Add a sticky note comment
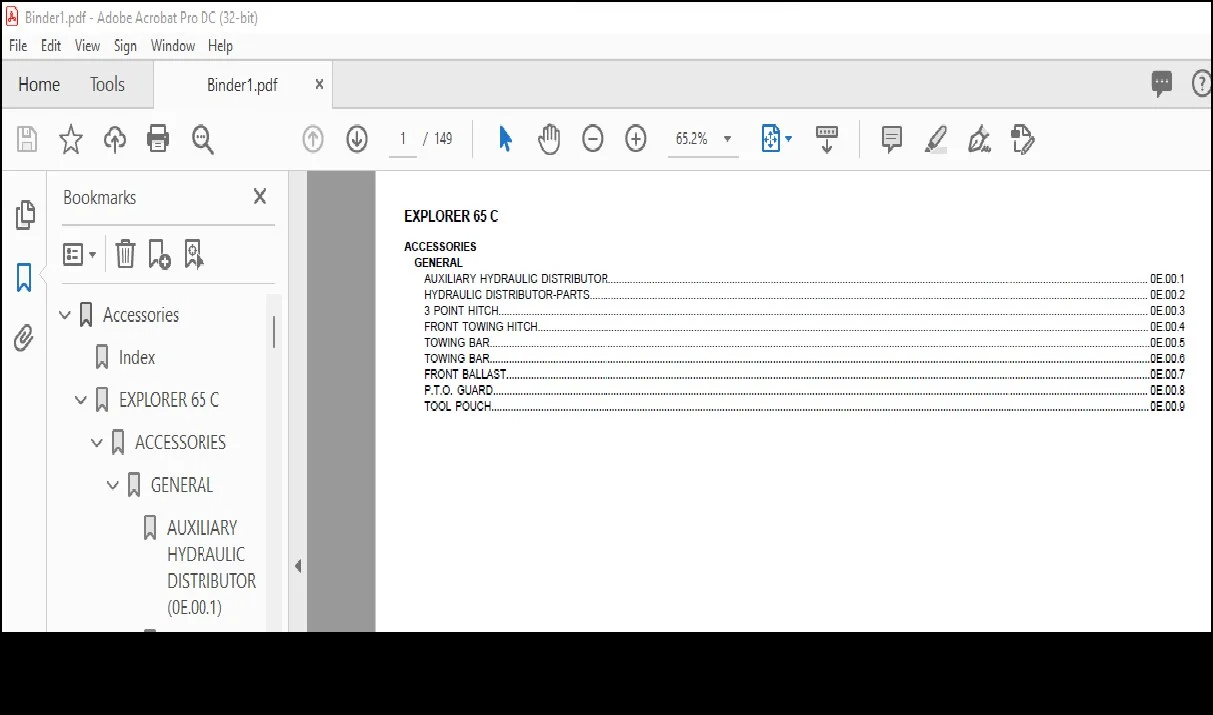 [x=892, y=139]
